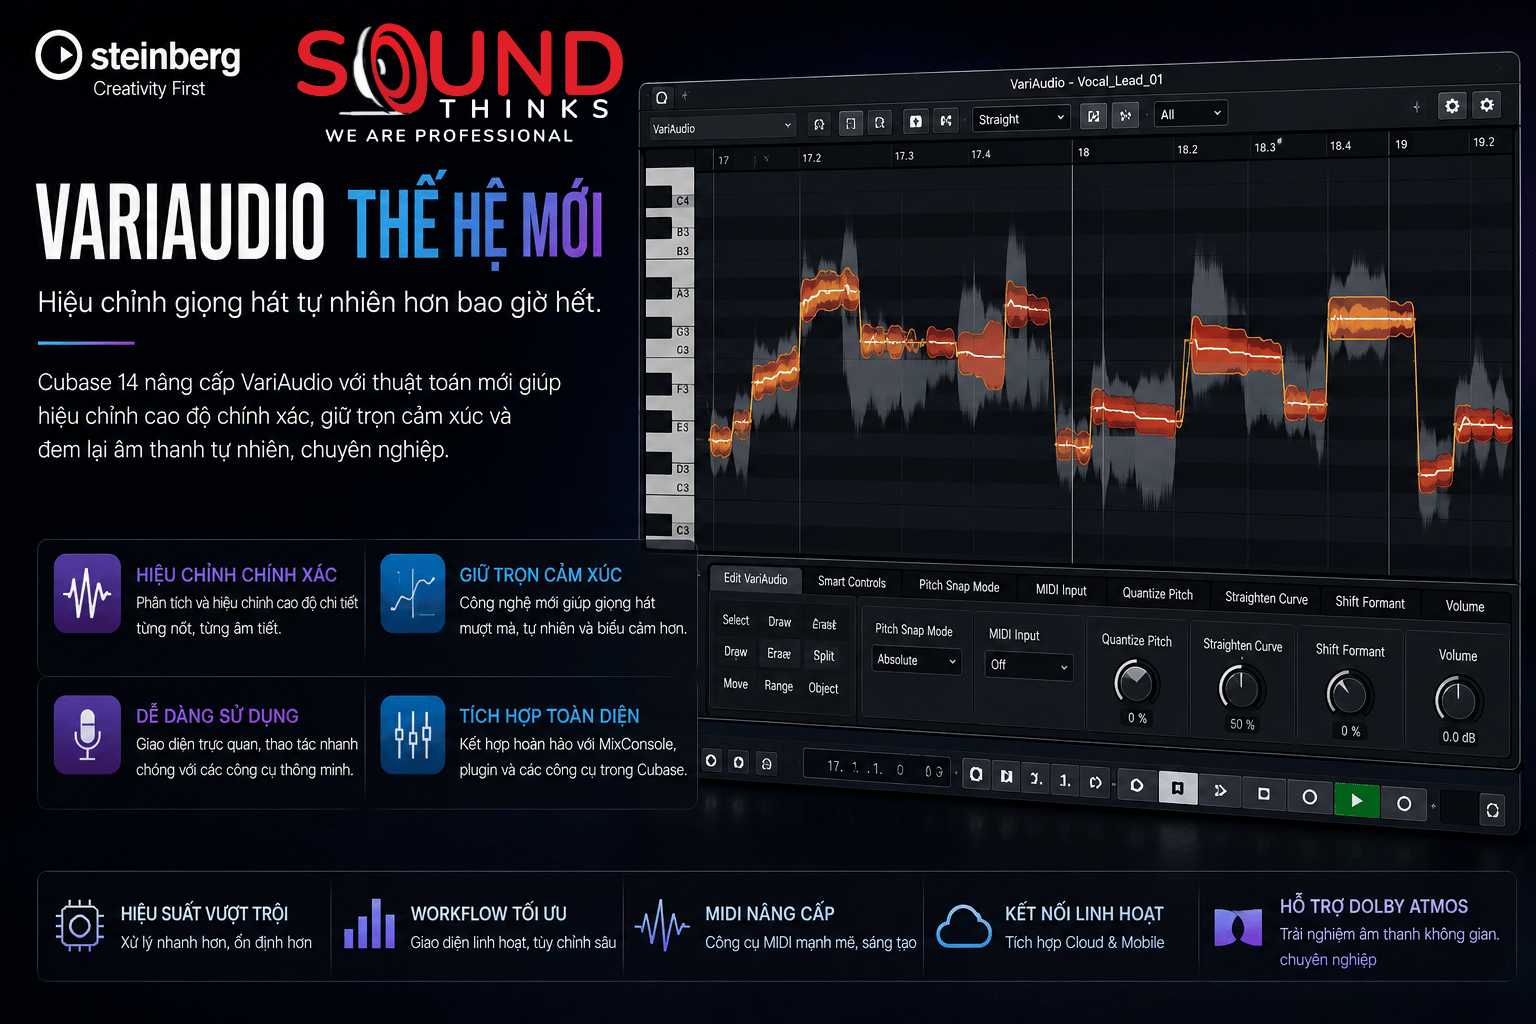The image size is (1536, 1024).
Task: Open the MIDI Input Off dropdown
Action: pos(1029,665)
